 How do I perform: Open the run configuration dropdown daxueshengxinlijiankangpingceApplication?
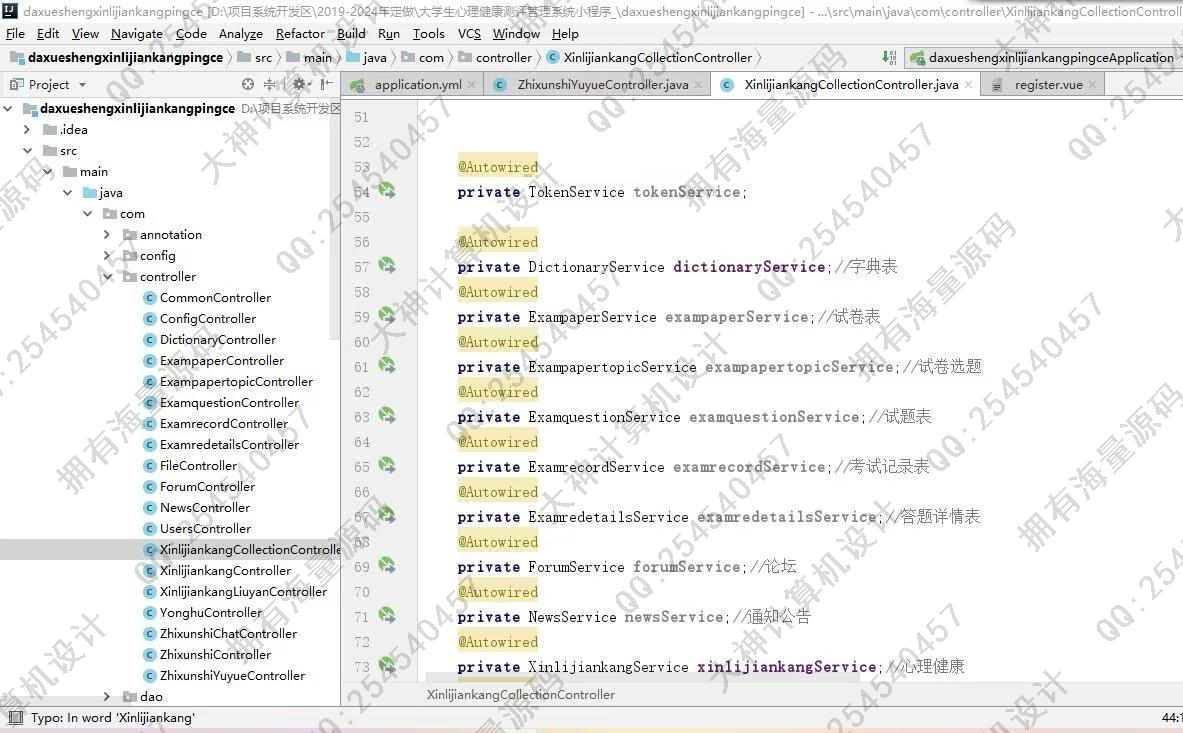point(1042,57)
